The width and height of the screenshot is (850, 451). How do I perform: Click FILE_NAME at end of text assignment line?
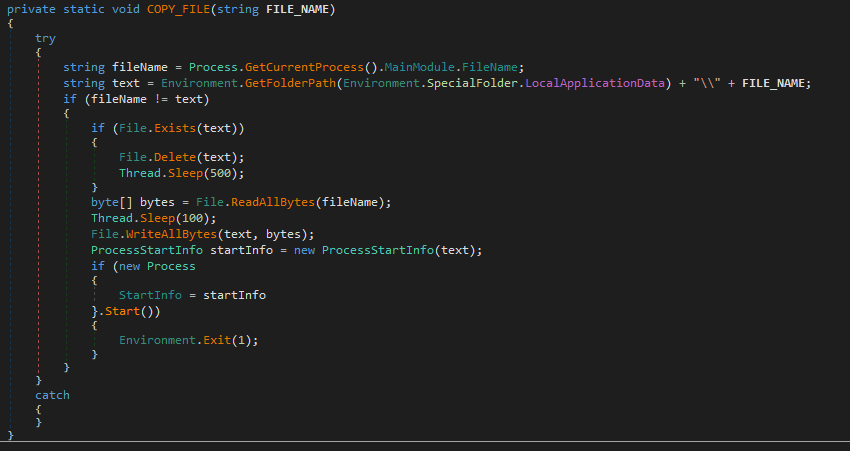(x=773, y=83)
